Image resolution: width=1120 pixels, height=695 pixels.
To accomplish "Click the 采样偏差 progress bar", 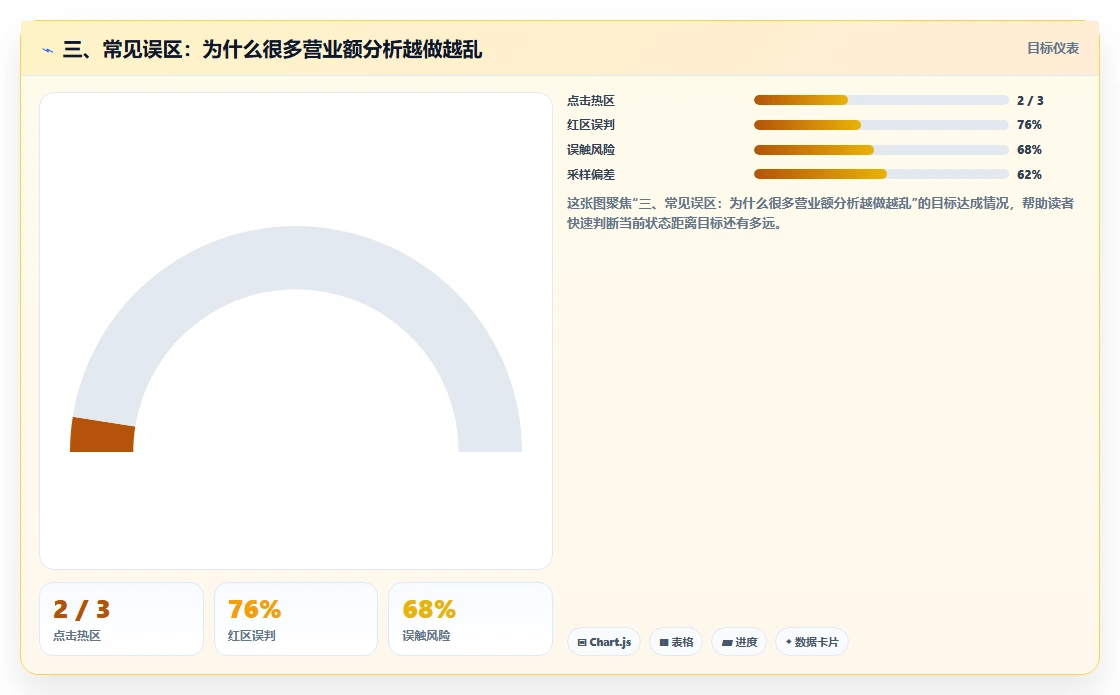I will [x=881, y=174].
